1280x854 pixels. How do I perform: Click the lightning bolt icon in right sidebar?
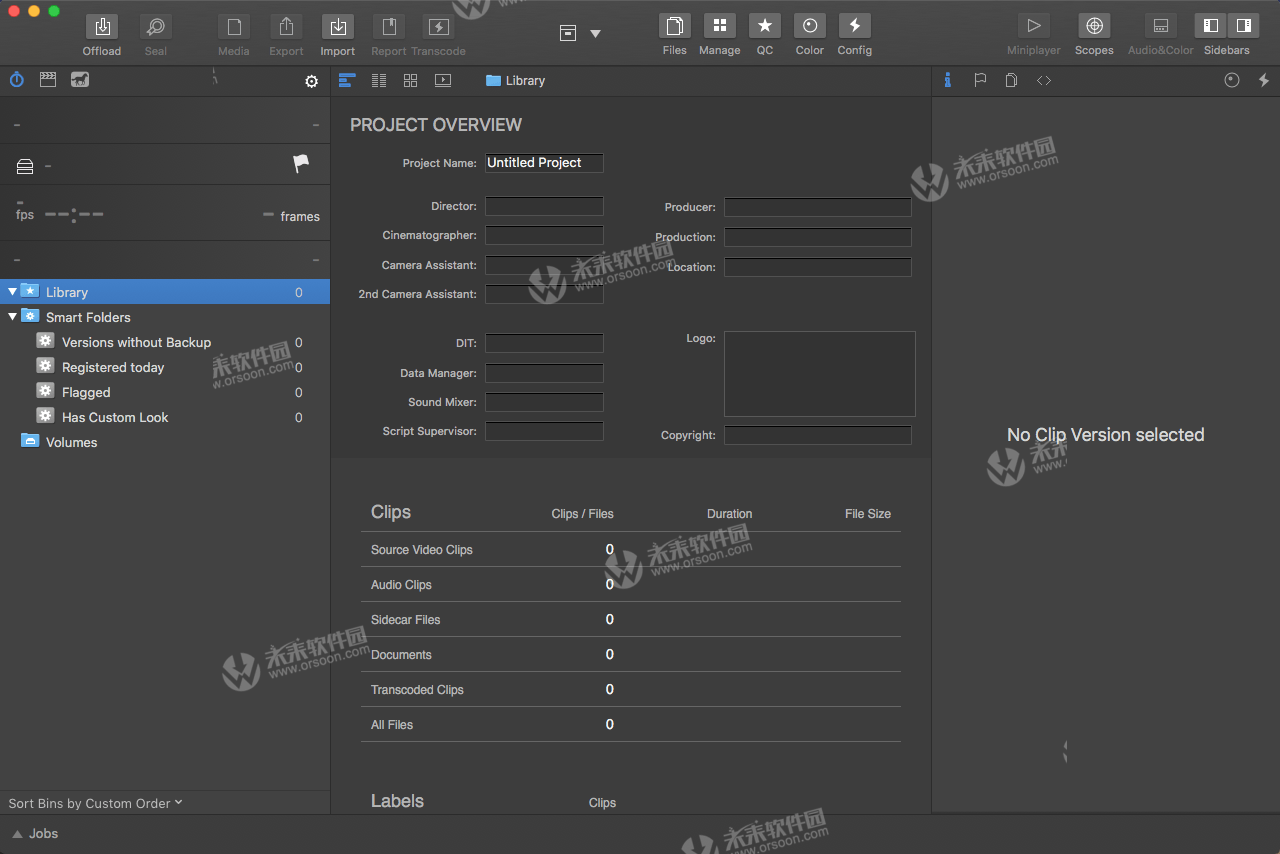click(1264, 80)
